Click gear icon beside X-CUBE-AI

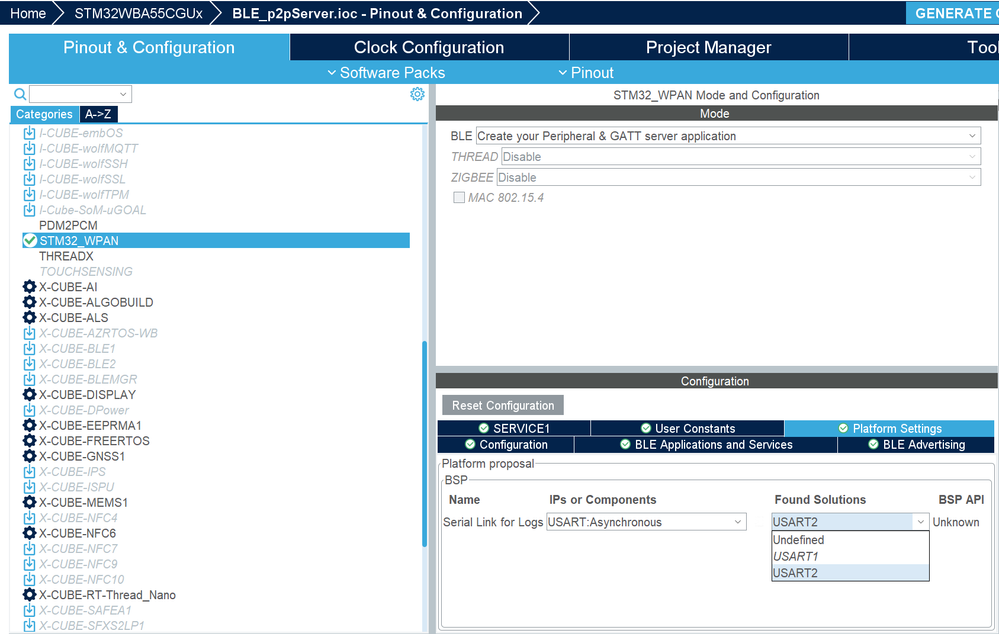(29, 287)
